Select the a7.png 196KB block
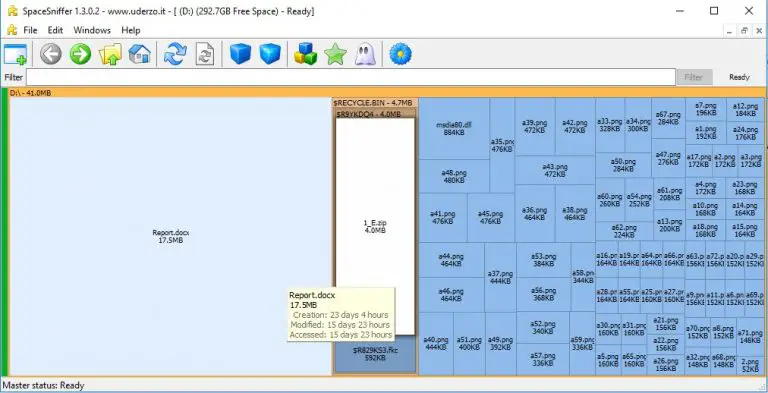This screenshot has height=393, width=768. click(706, 109)
